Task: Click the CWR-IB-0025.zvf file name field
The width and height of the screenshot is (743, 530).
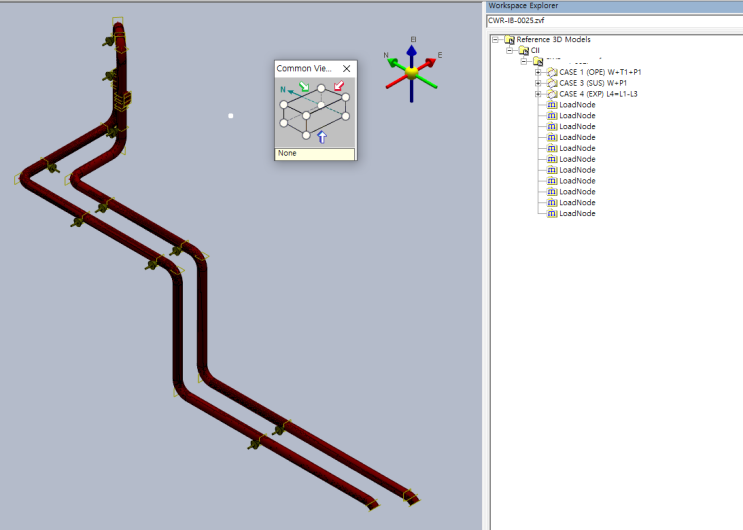Action: (x=612, y=20)
